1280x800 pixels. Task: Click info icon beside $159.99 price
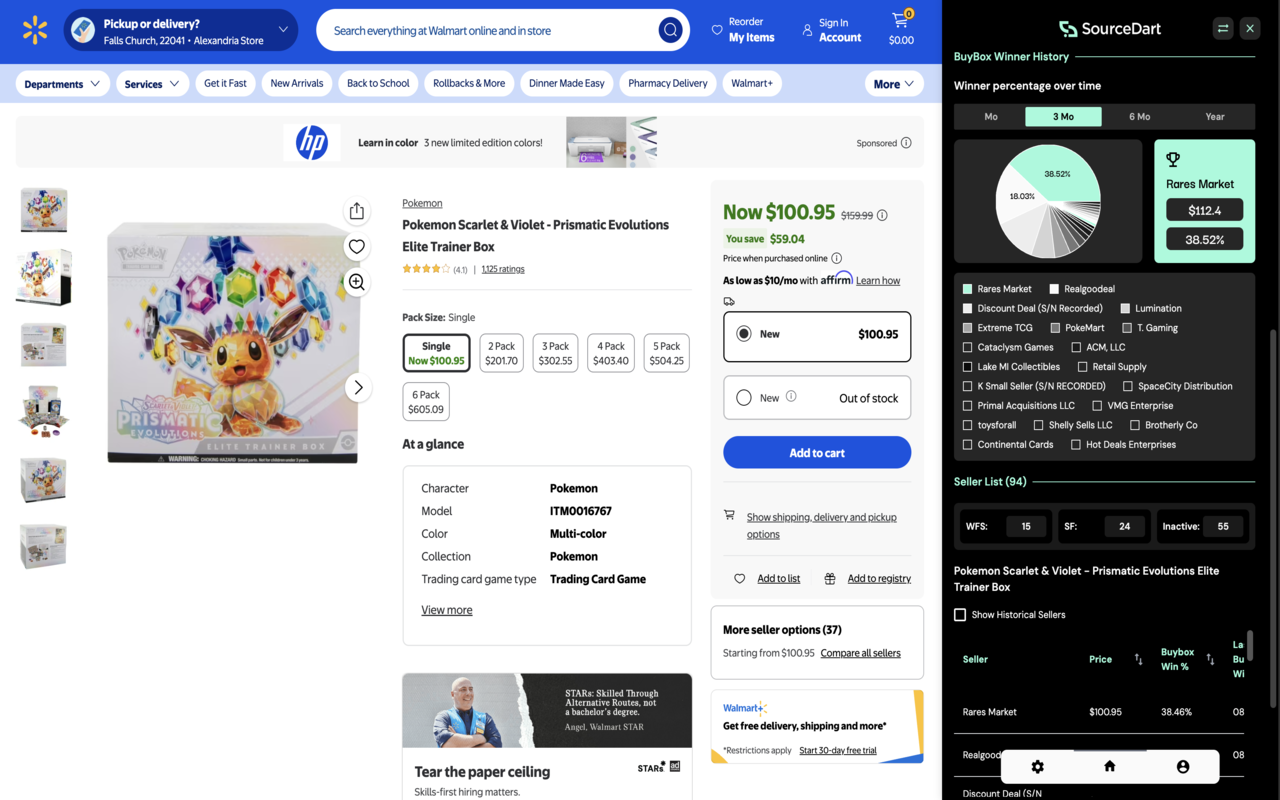pyautogui.click(x=882, y=215)
